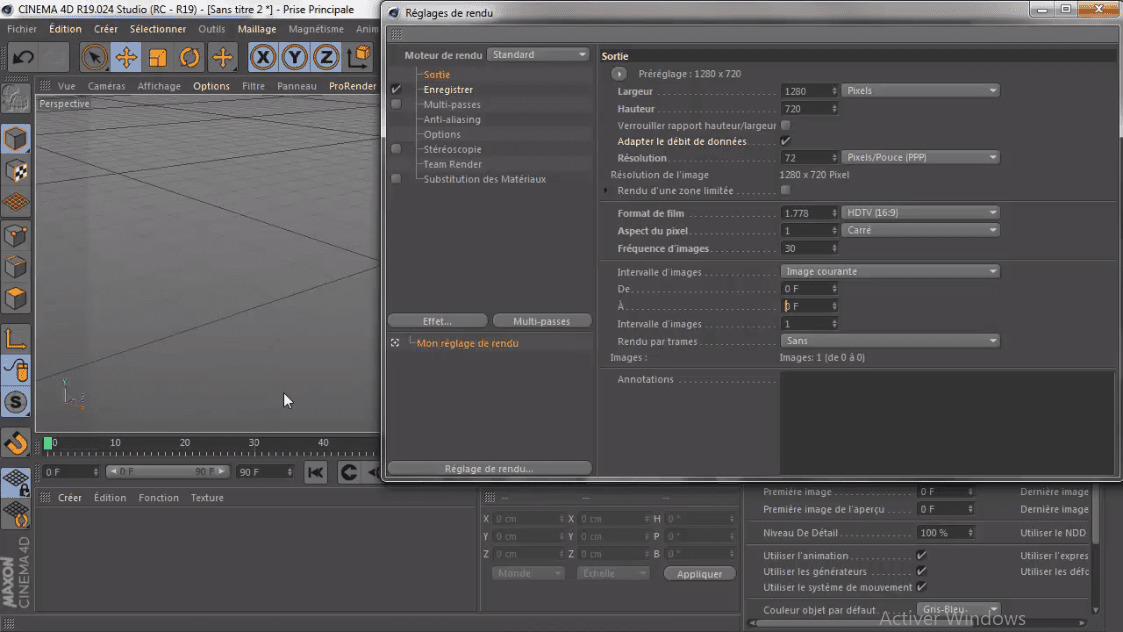1123x632 pixels.
Task: Open the Créer menu in main bar
Action: click(105, 29)
